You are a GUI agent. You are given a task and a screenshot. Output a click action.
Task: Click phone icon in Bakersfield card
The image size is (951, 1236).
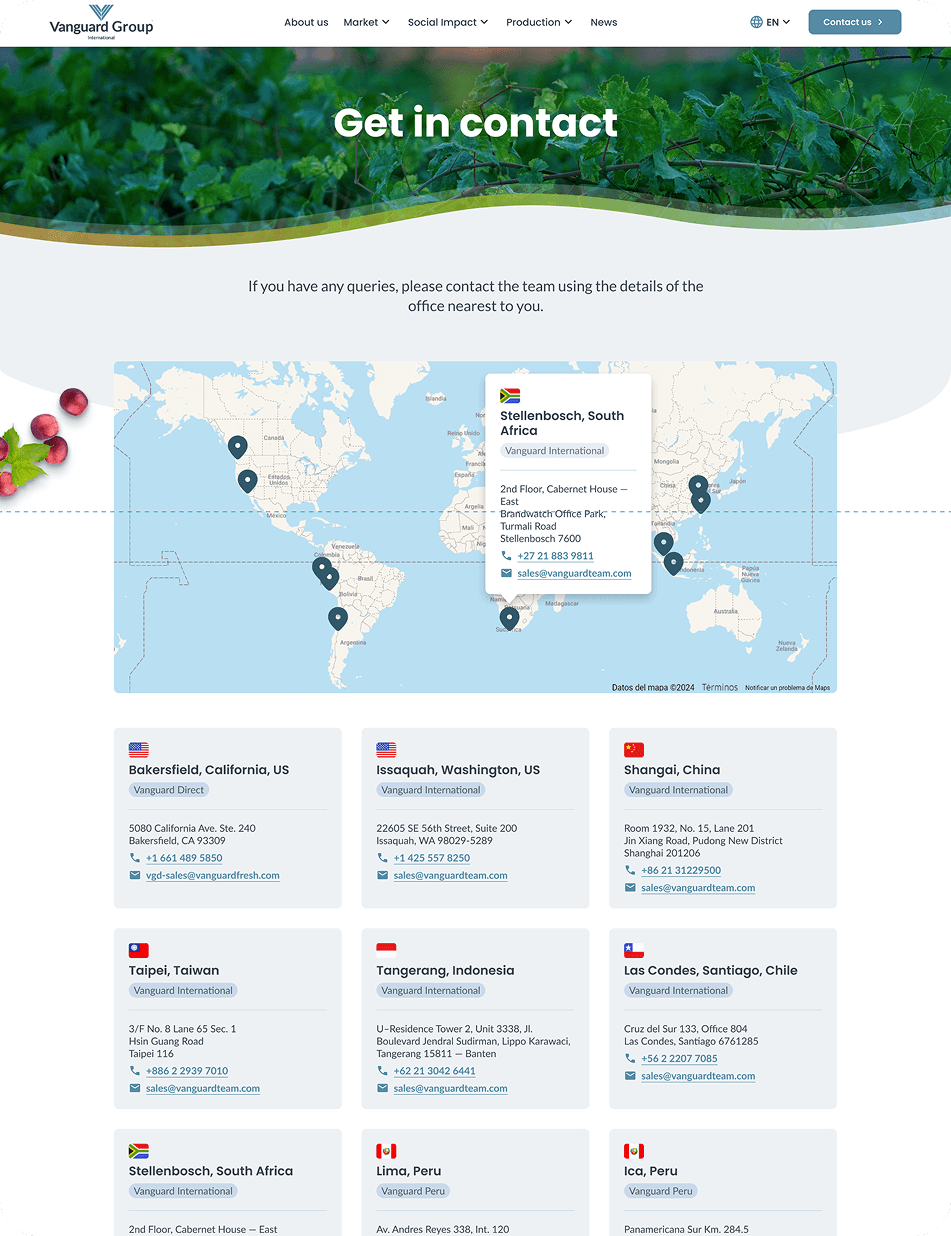pos(135,858)
